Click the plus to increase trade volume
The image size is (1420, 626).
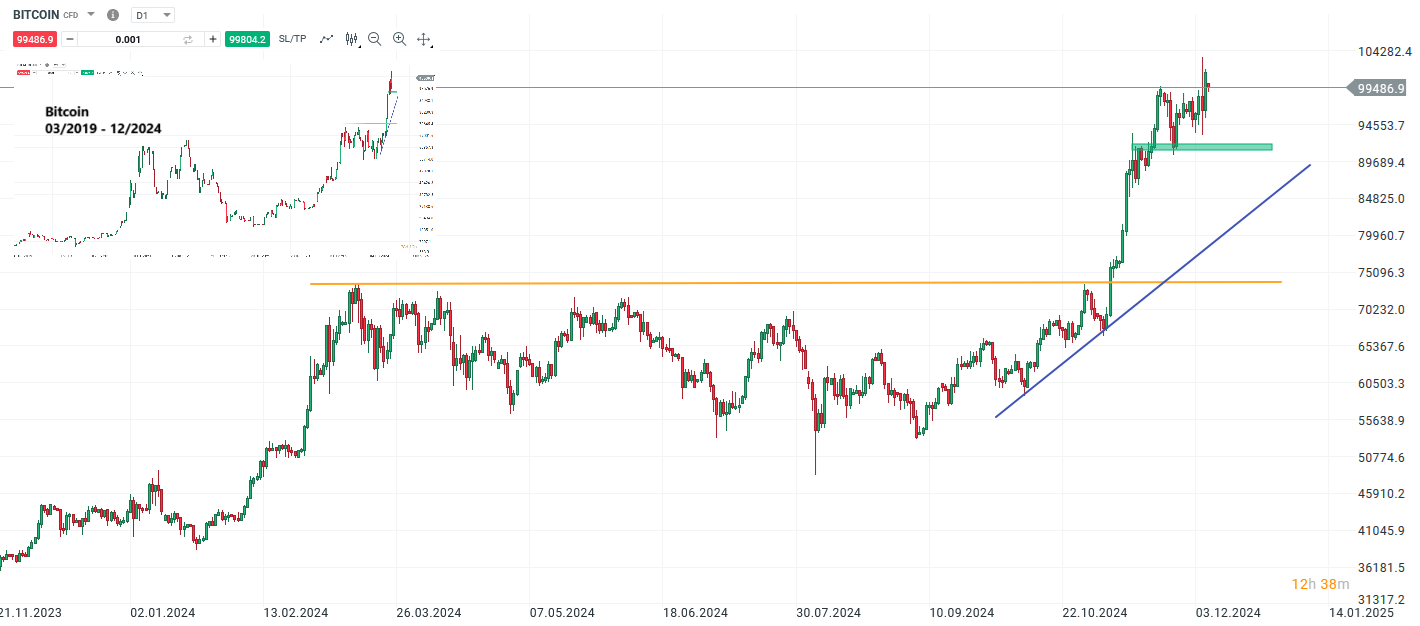[x=213, y=39]
